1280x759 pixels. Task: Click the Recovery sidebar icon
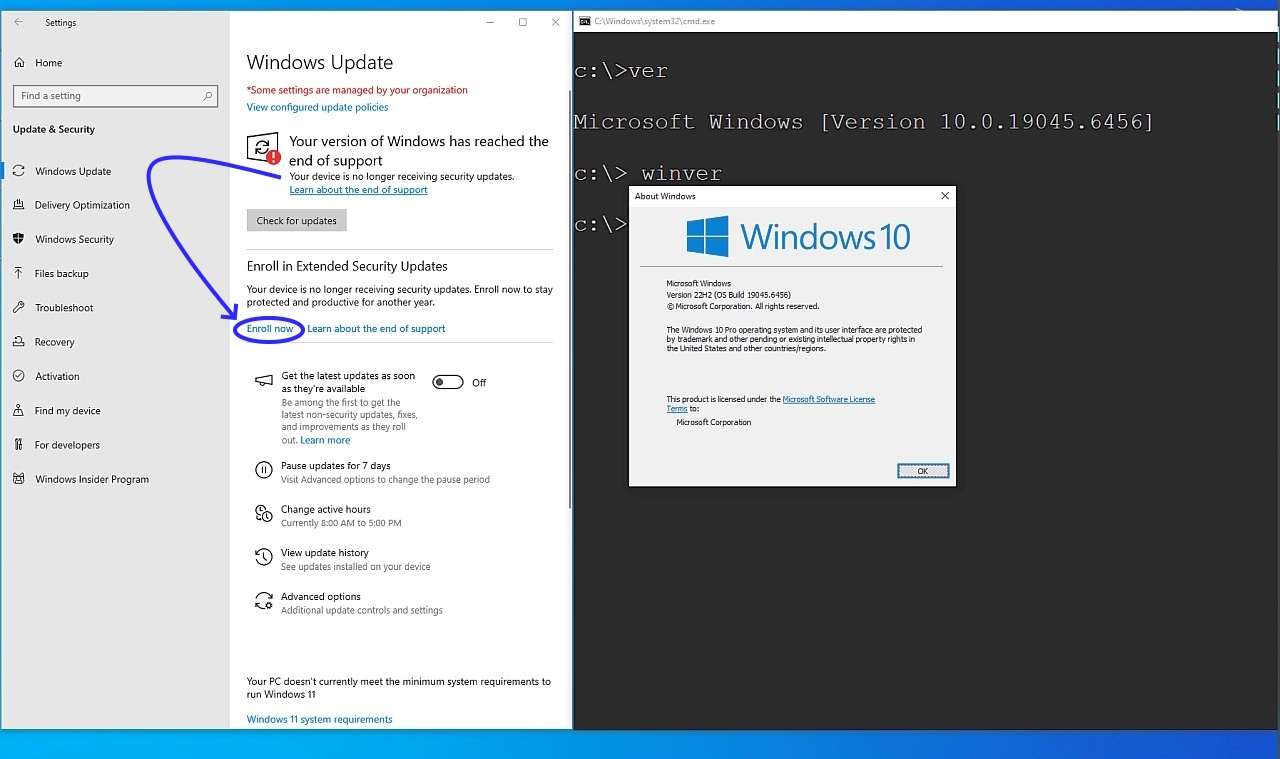click(19, 342)
